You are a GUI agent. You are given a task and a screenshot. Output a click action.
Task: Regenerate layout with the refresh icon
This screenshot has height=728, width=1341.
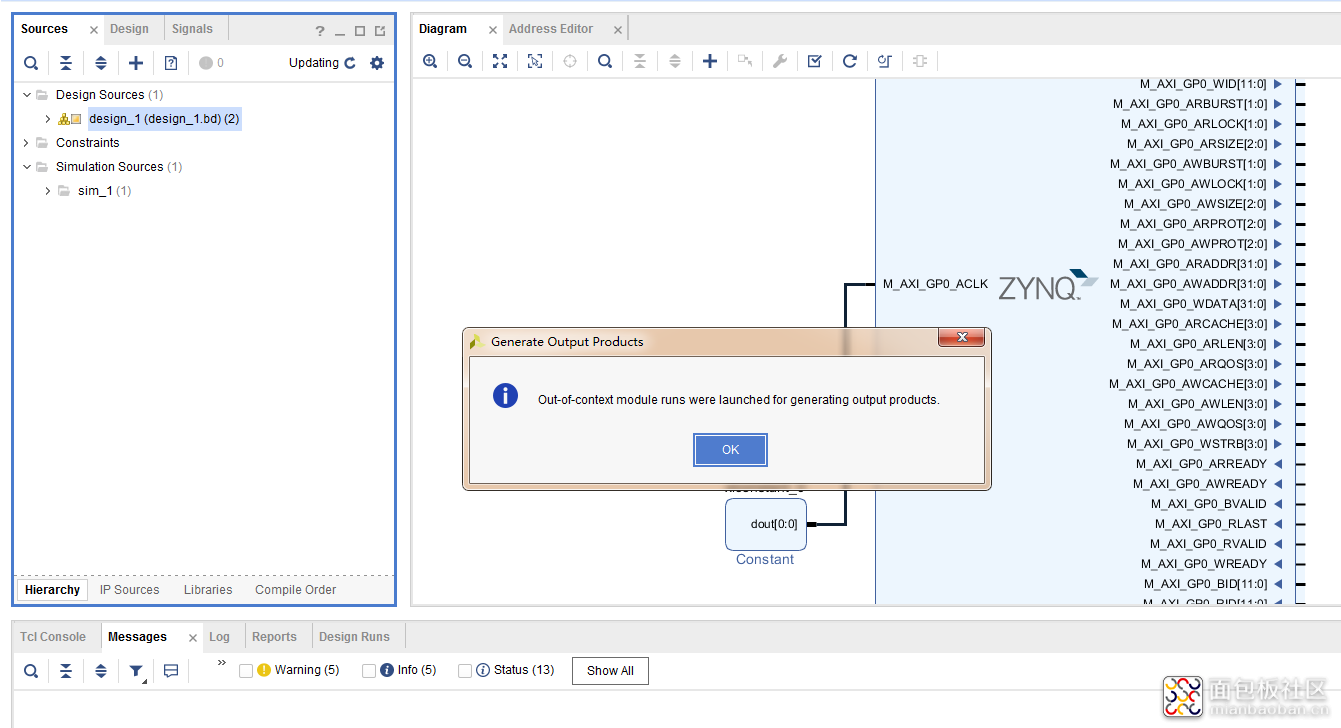(x=850, y=61)
